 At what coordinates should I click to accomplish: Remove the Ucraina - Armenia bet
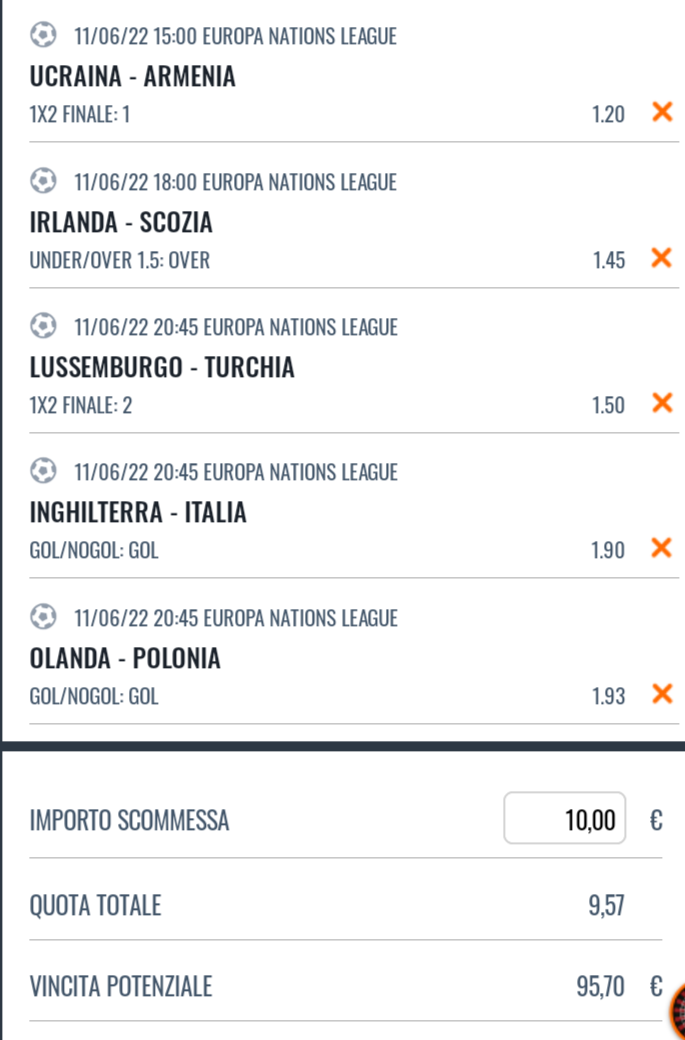point(661,112)
